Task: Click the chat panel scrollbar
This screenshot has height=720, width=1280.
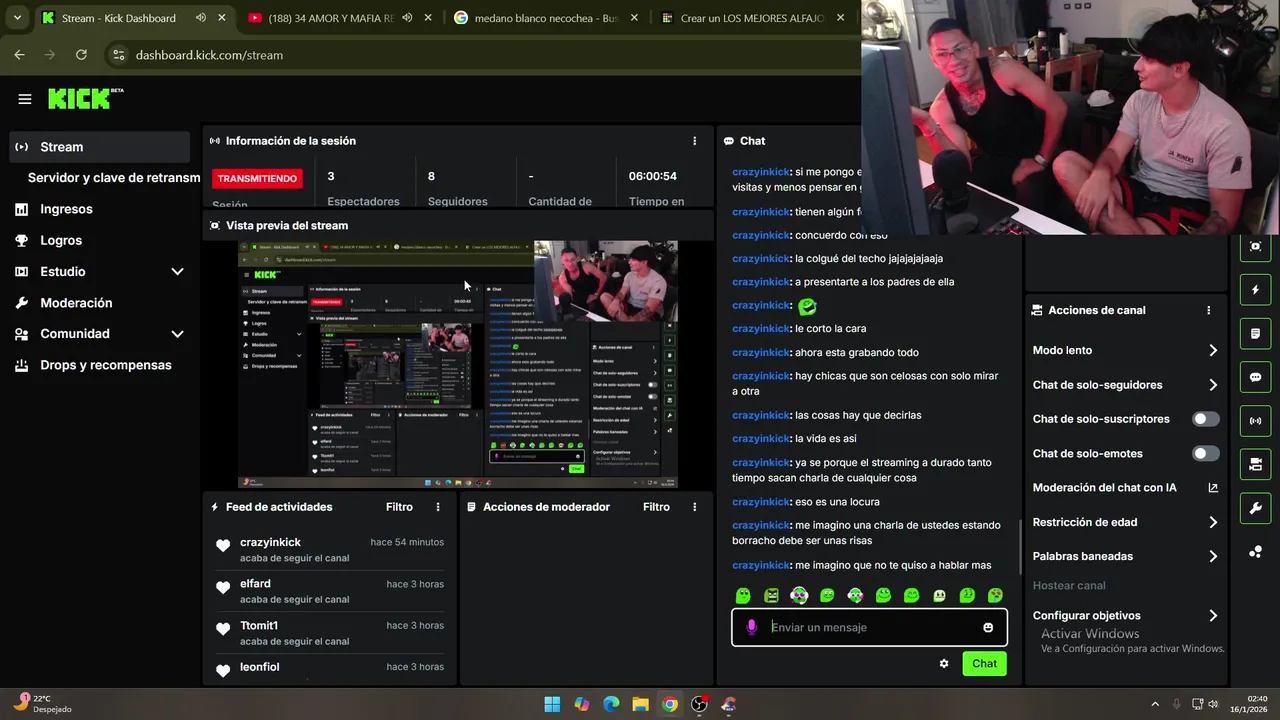Action: click(x=1019, y=546)
